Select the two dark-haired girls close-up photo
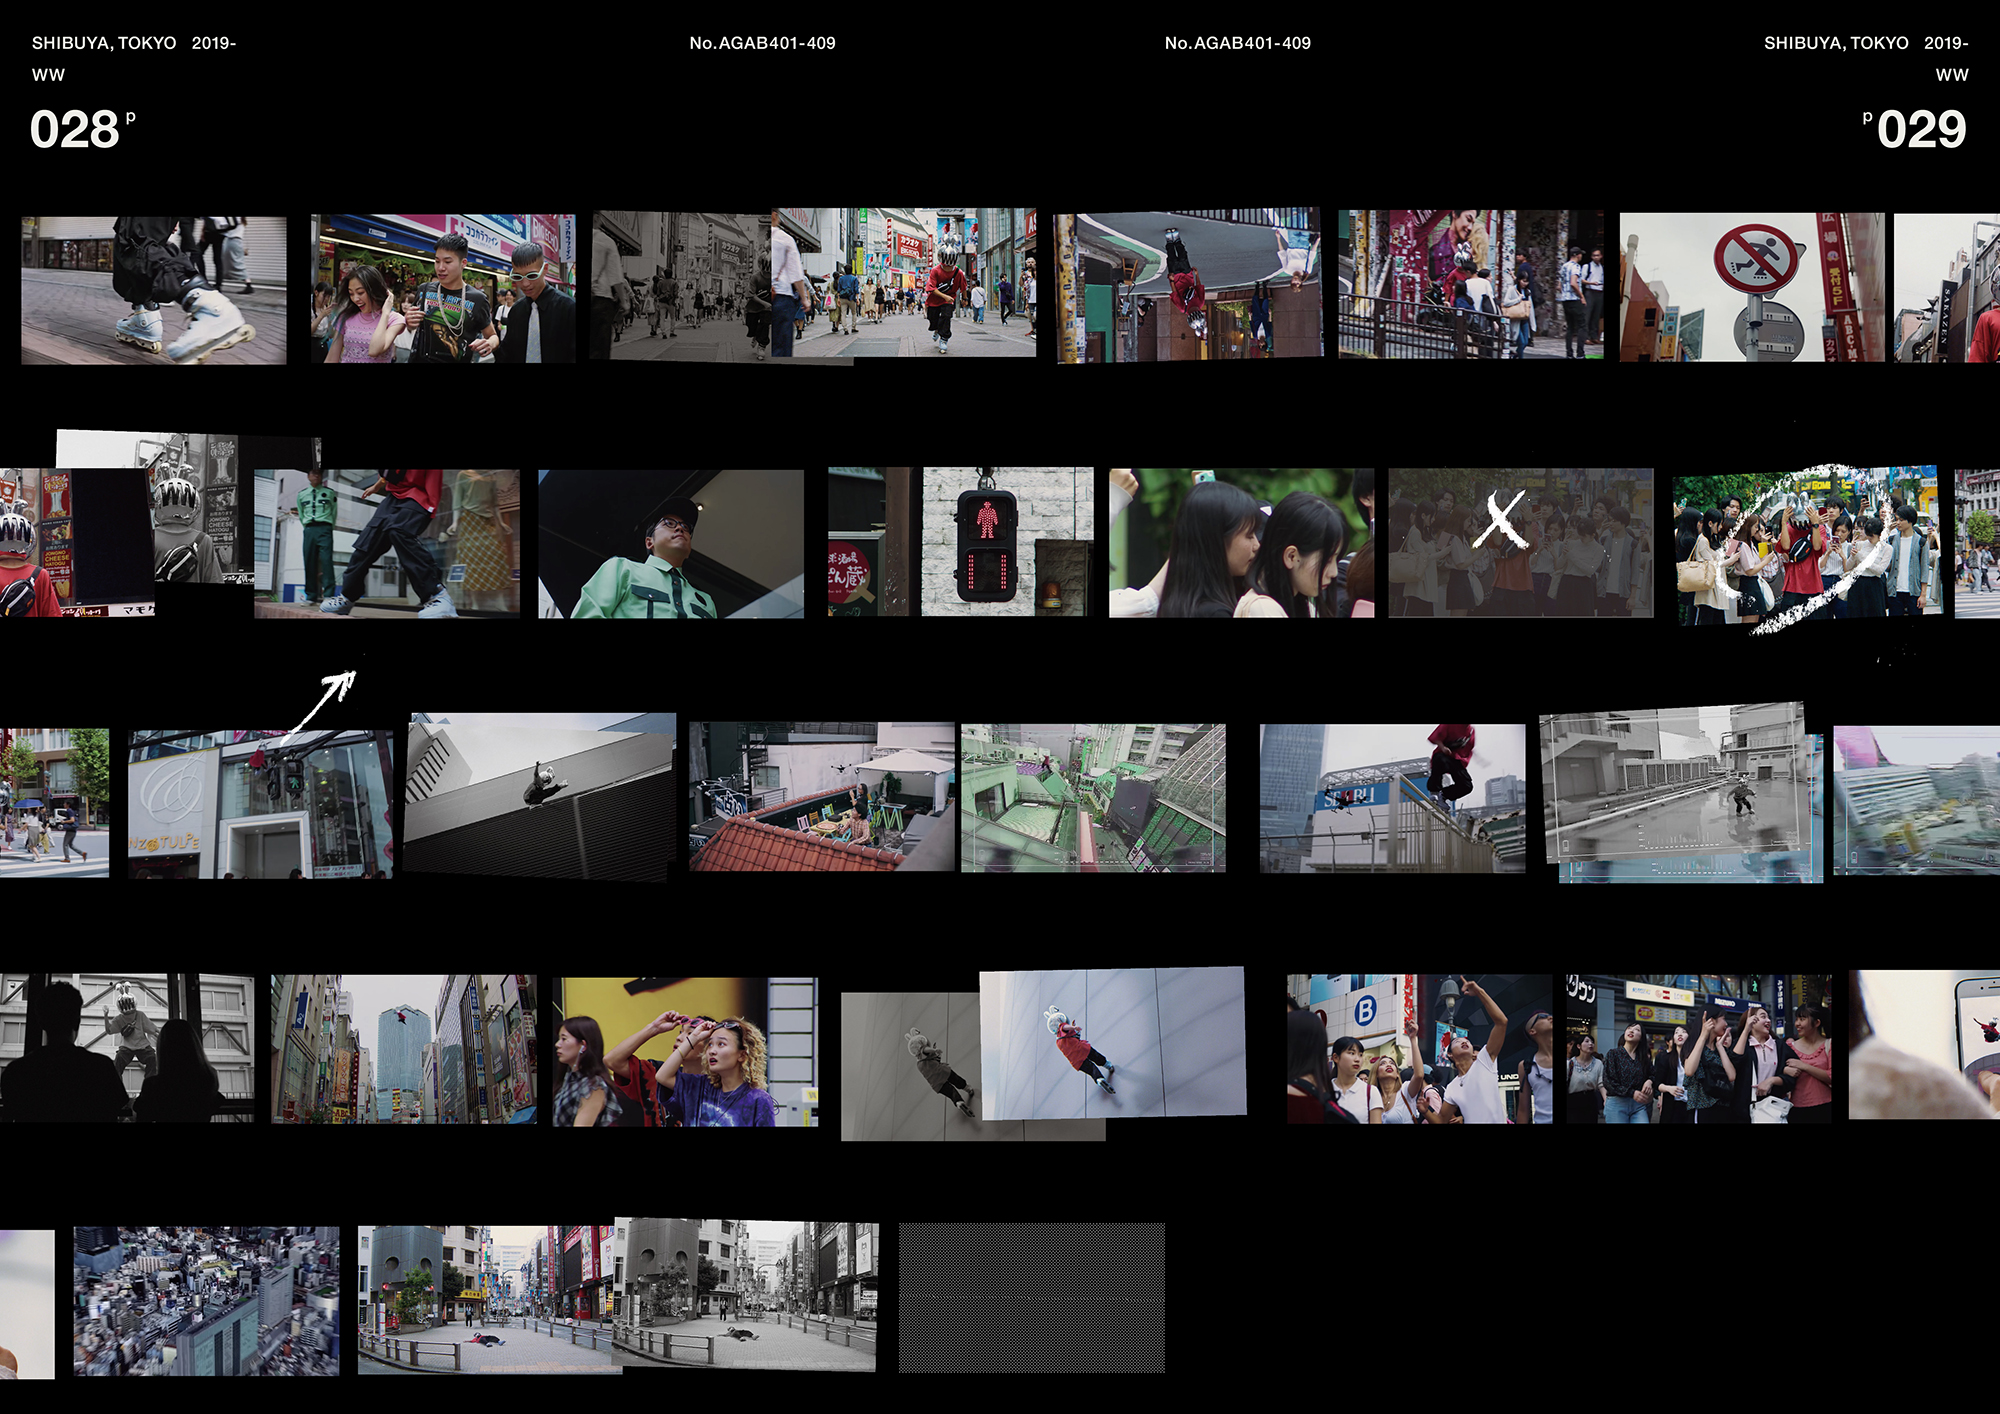The height and width of the screenshot is (1414, 2000). [1240, 543]
